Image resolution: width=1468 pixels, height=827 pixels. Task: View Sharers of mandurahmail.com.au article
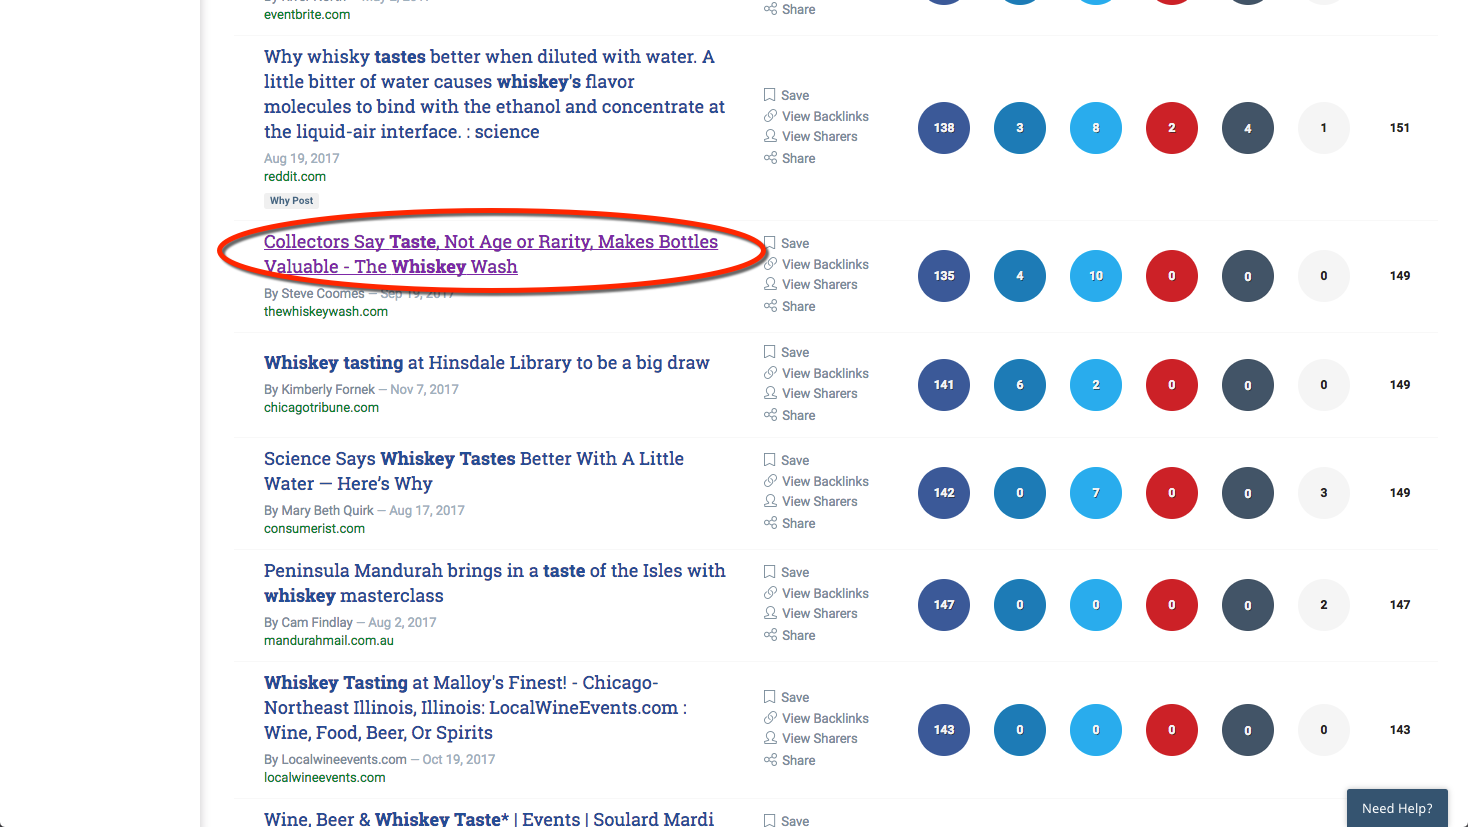click(x=810, y=613)
